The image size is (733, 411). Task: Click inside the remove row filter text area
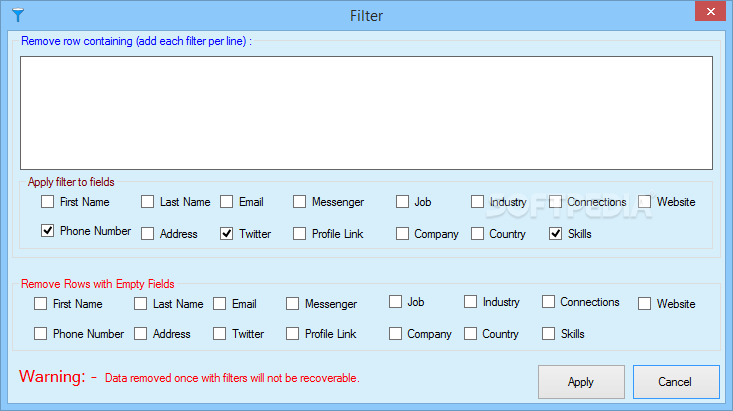[366, 113]
